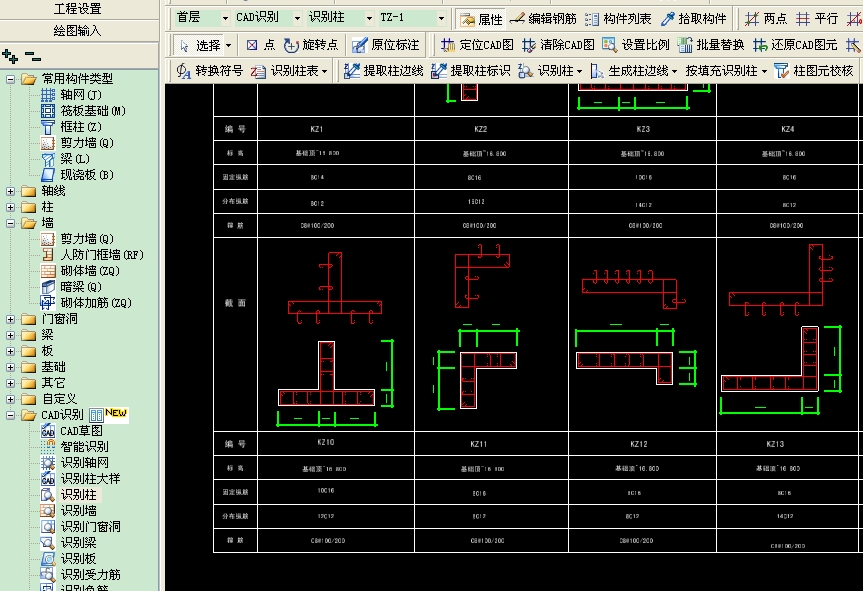Open 识别梁 in the tree
The width and height of the screenshot is (863, 591).
[78, 543]
